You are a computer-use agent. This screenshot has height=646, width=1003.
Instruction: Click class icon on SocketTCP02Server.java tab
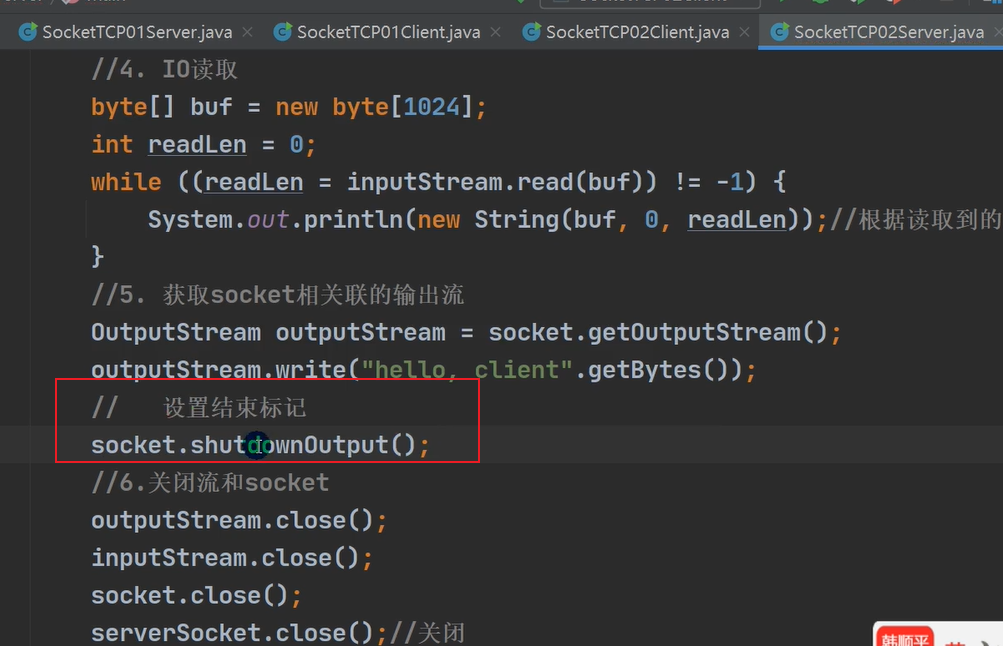coord(779,32)
